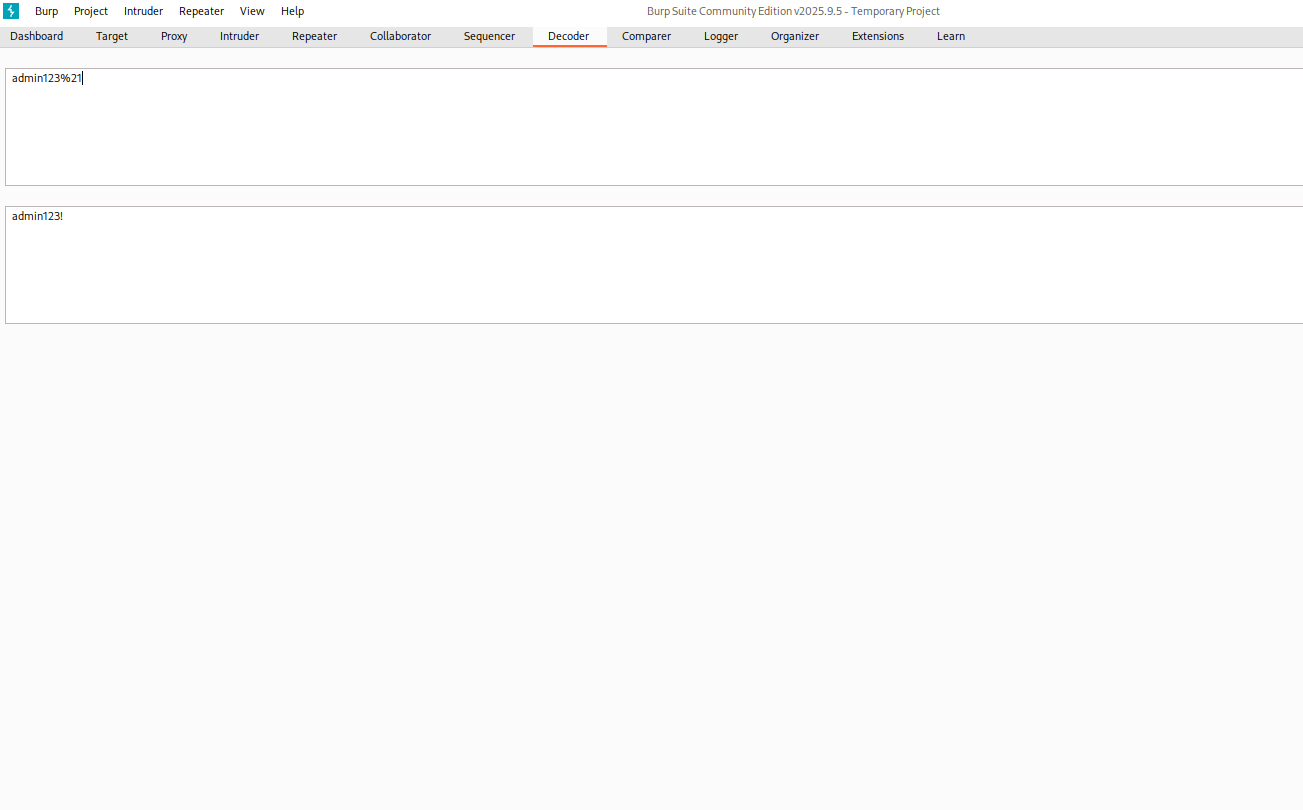This screenshot has height=810, width=1303.
Task: Open the View menu
Action: coord(252,11)
